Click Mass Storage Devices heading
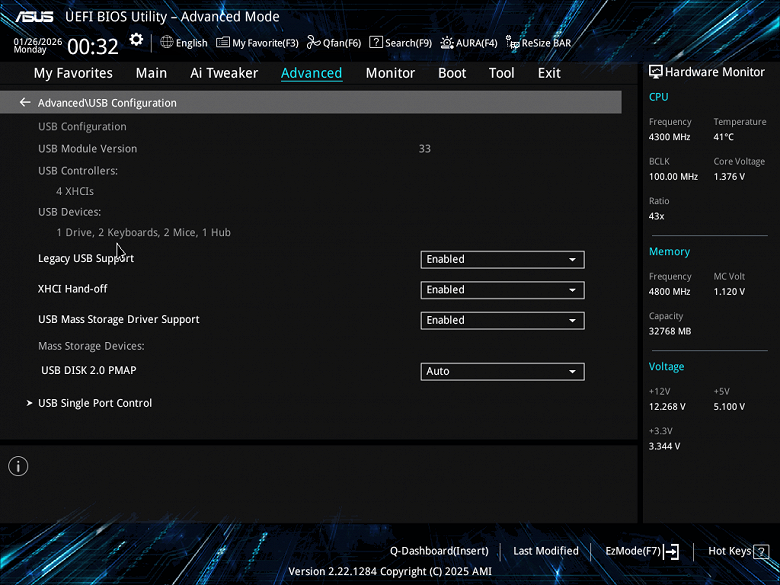The height and width of the screenshot is (585, 780). 92,346
